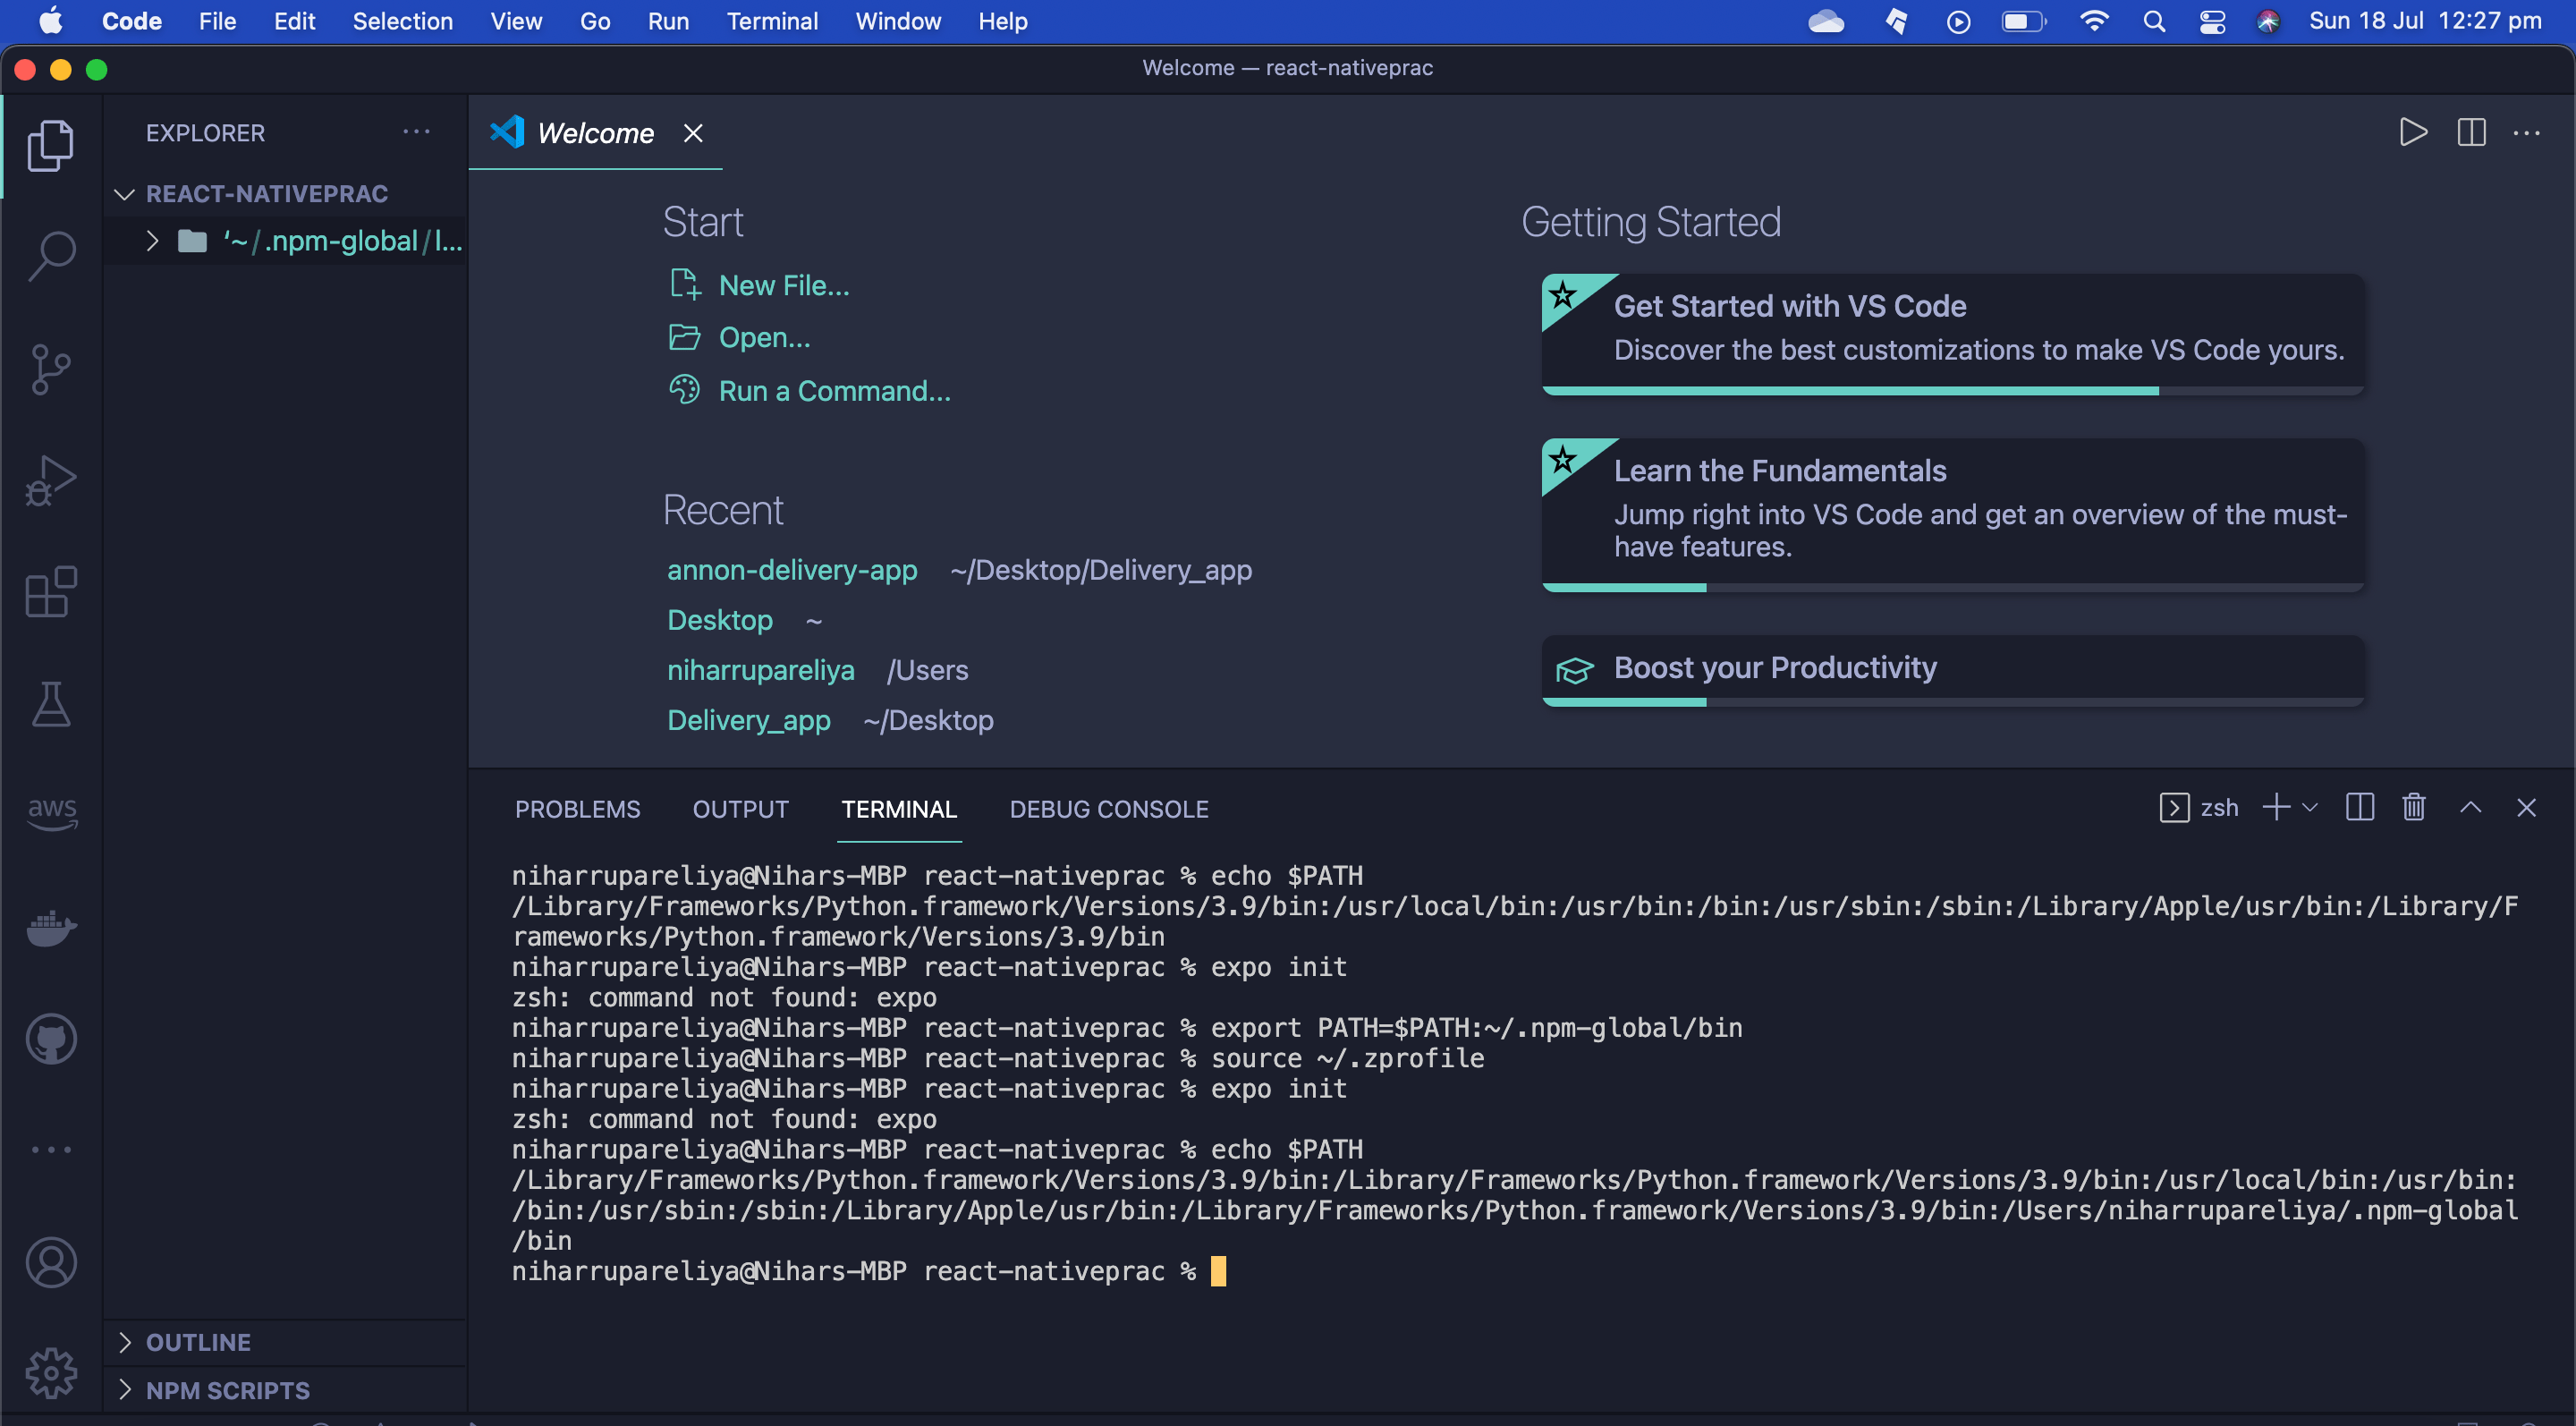Screen dimensions: 2576x1426
Task: Expand the ~/.npm-global folder
Action: [285, 241]
